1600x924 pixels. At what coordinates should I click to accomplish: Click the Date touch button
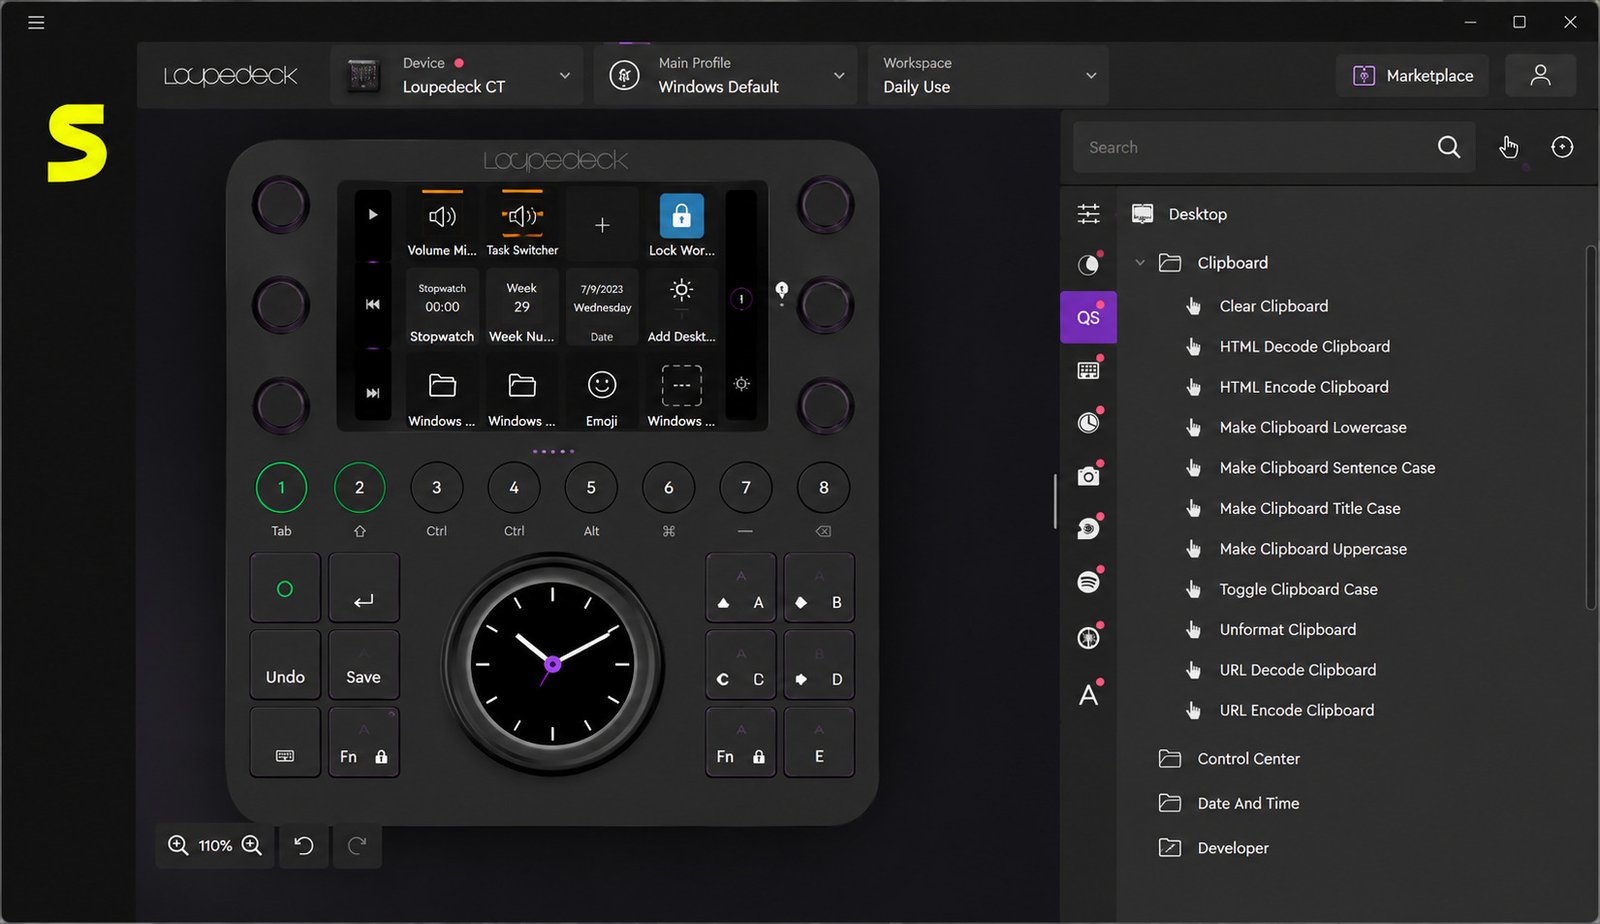pos(602,309)
